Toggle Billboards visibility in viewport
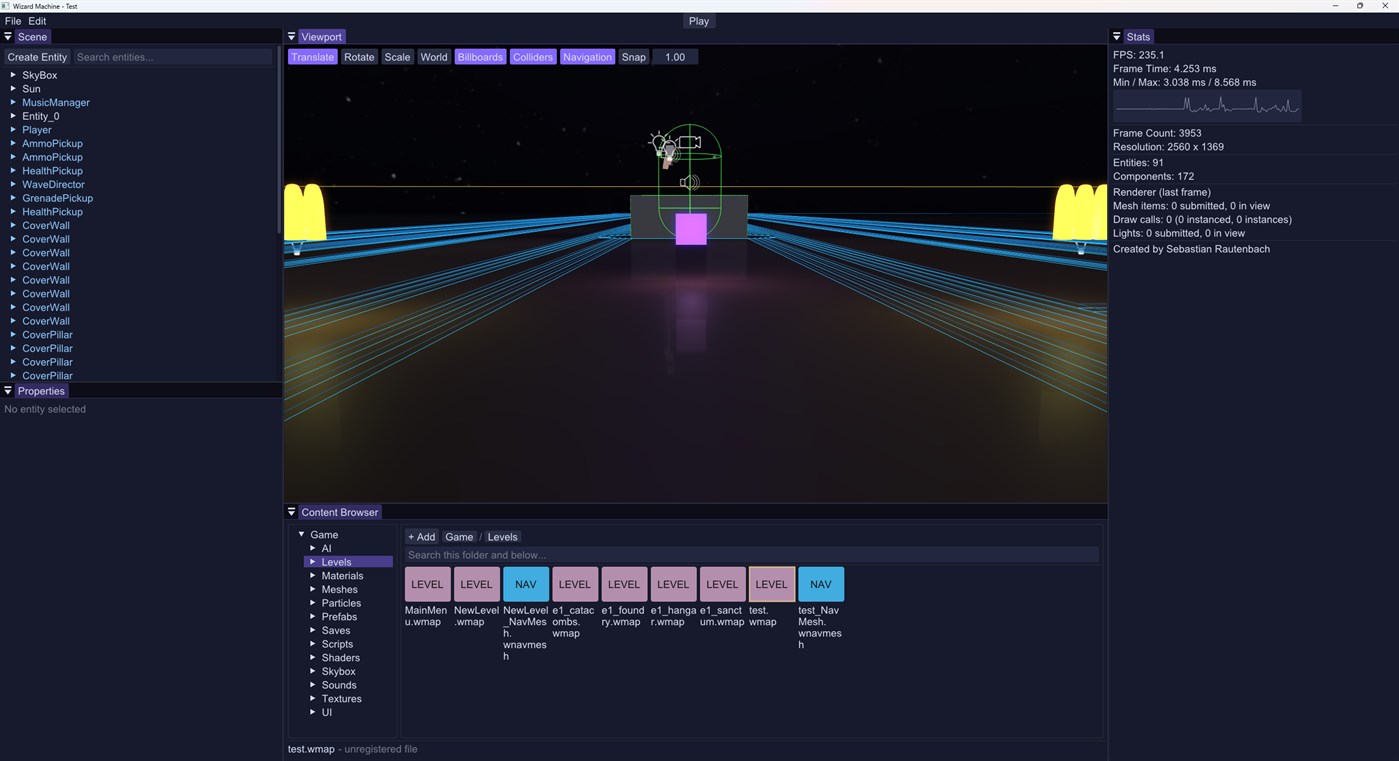The image size is (1399, 761). tap(480, 57)
